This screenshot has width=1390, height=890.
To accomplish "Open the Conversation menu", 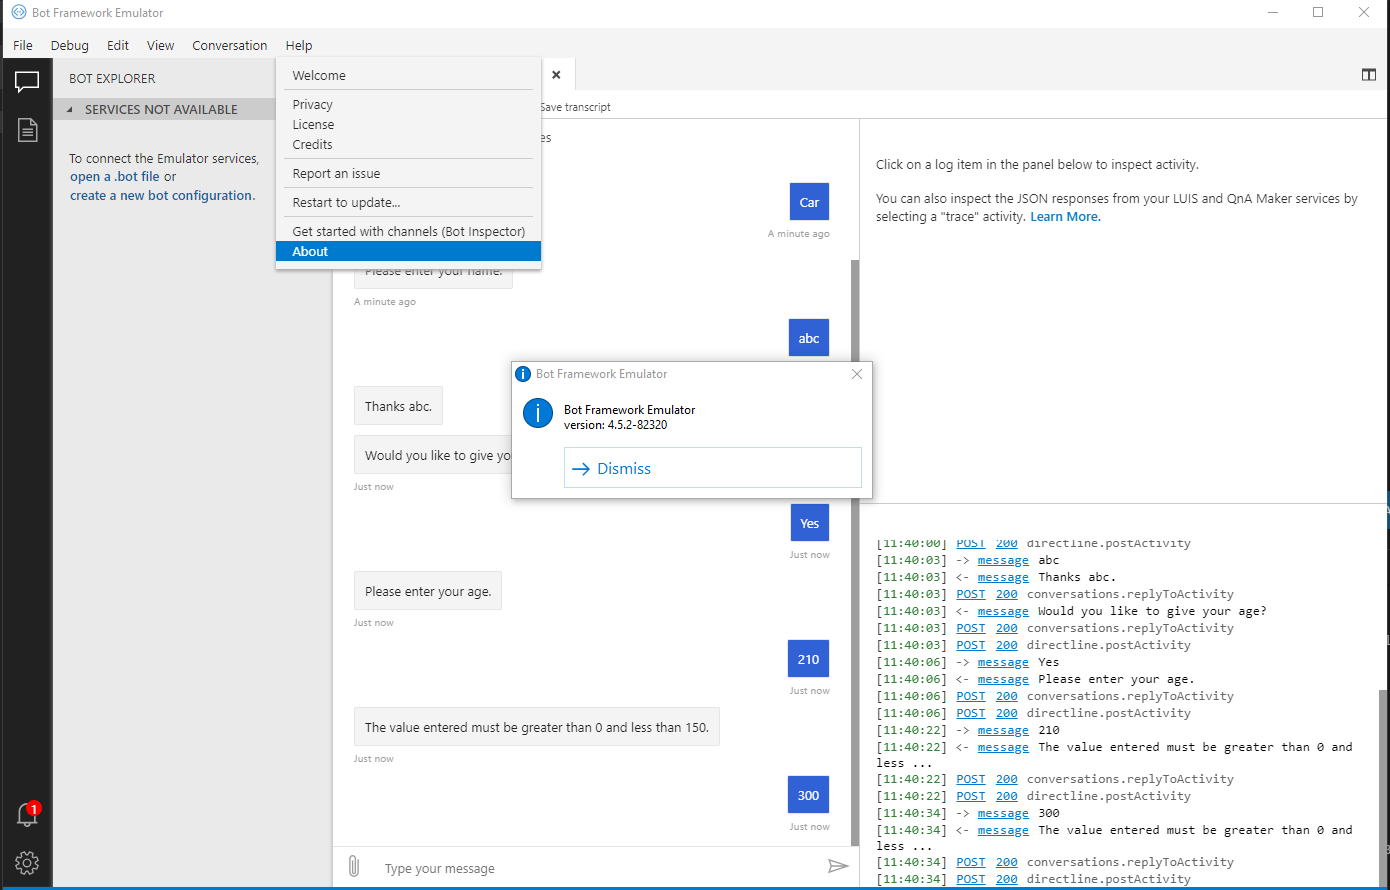I will click(x=229, y=45).
